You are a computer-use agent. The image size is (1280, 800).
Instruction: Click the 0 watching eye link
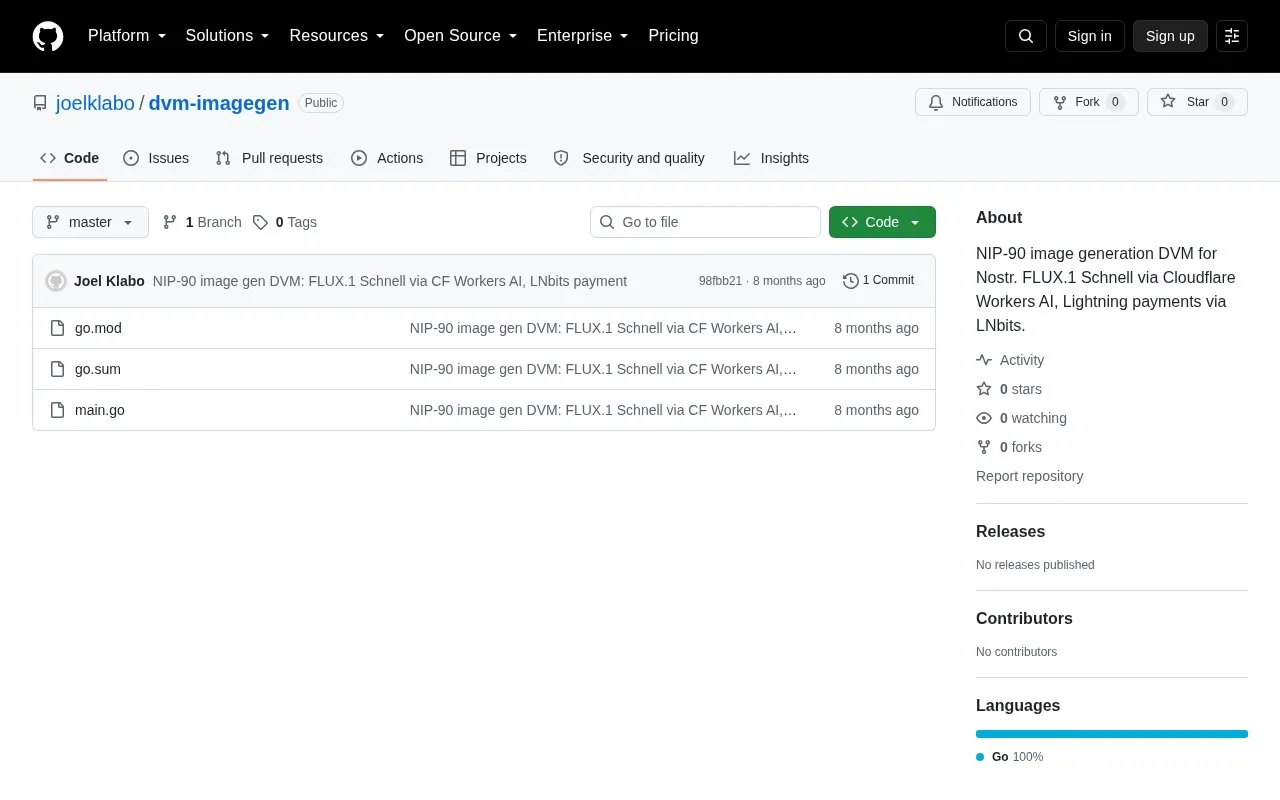[x=1021, y=418]
